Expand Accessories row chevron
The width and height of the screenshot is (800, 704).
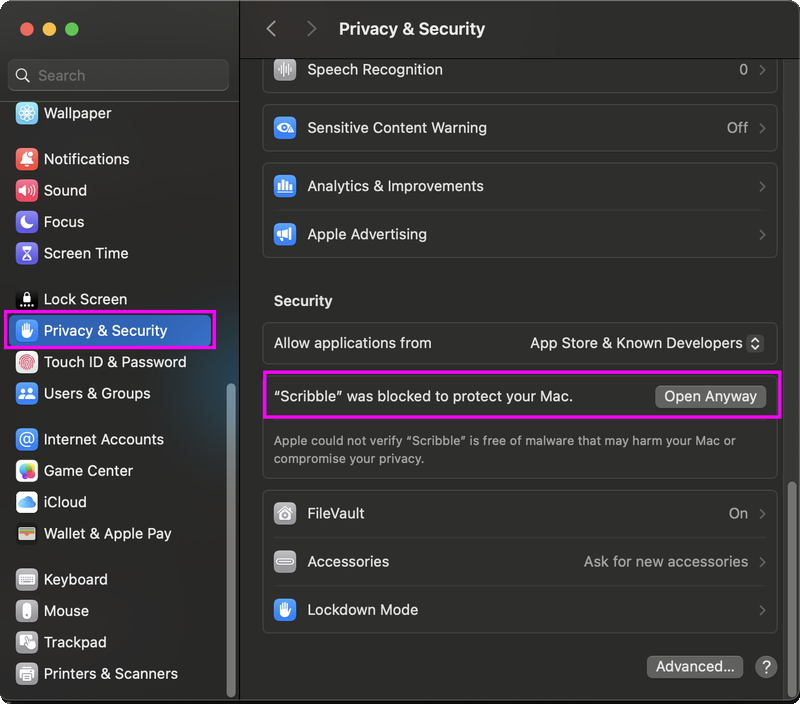tap(762, 562)
